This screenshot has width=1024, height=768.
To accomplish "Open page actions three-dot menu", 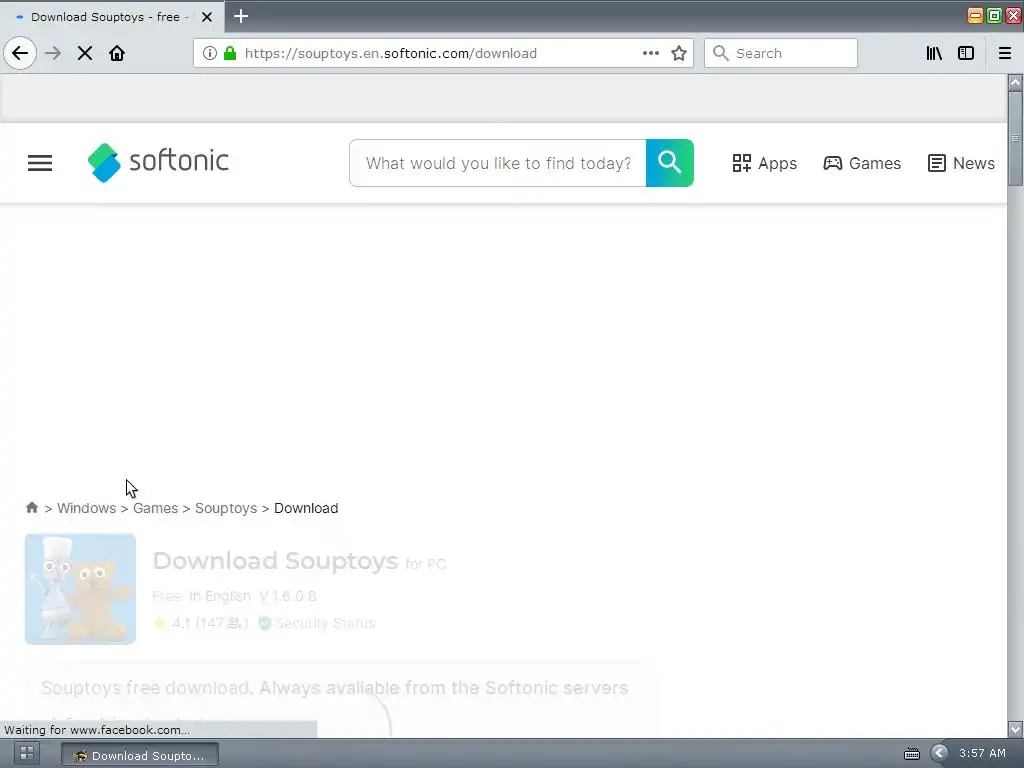I will point(650,53).
